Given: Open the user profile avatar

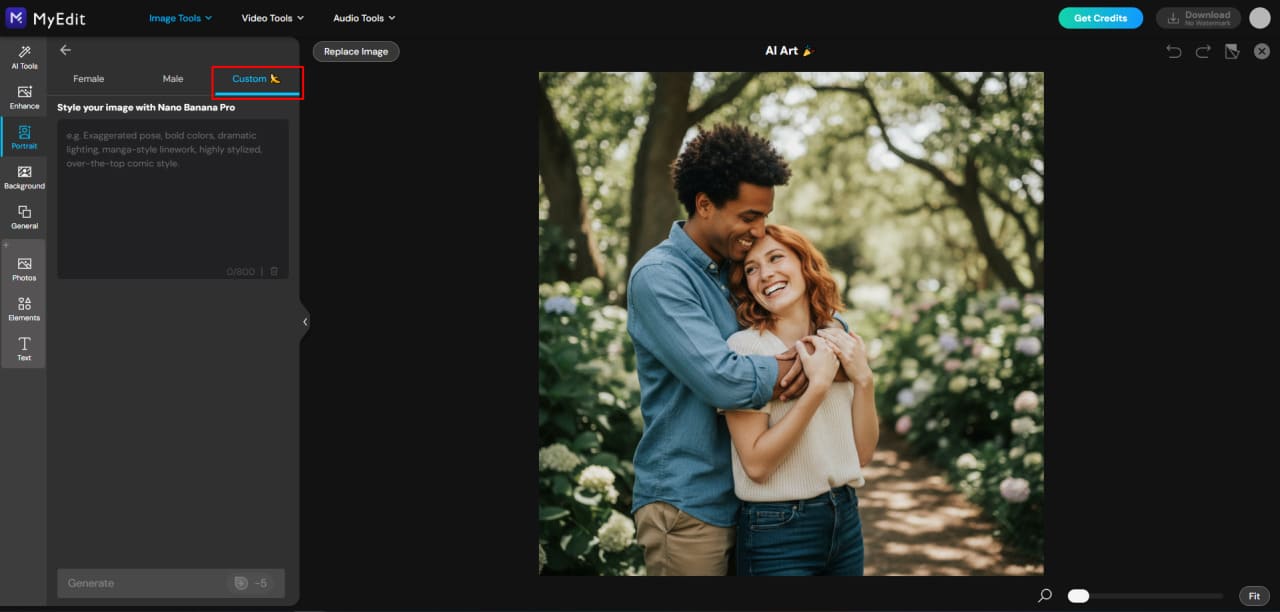Looking at the screenshot, I should tap(1259, 18).
